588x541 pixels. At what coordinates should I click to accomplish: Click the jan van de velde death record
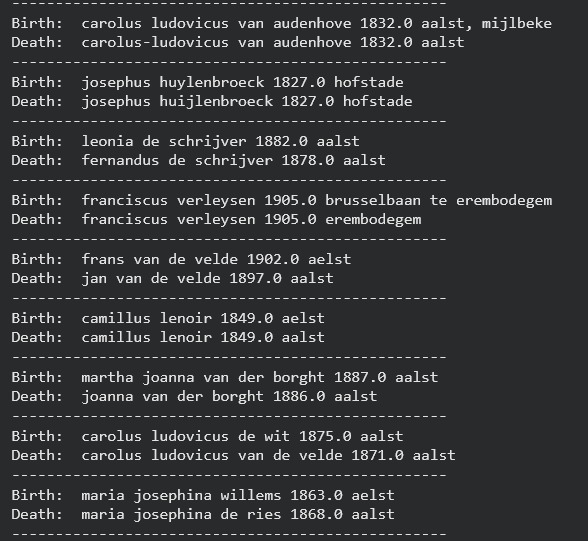coord(172,279)
